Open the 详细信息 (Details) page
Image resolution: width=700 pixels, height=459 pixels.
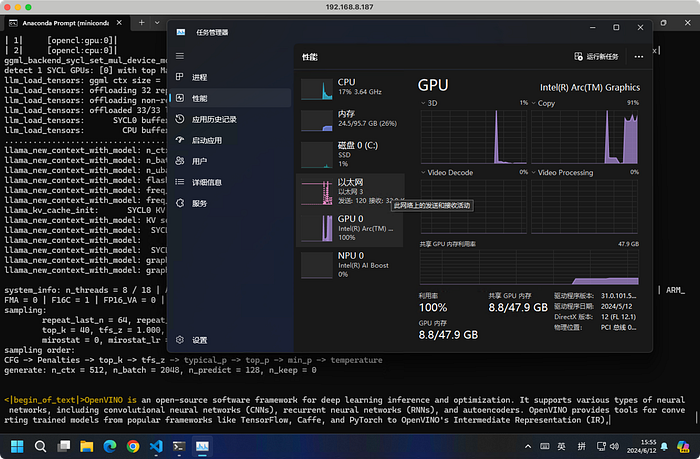230,182
